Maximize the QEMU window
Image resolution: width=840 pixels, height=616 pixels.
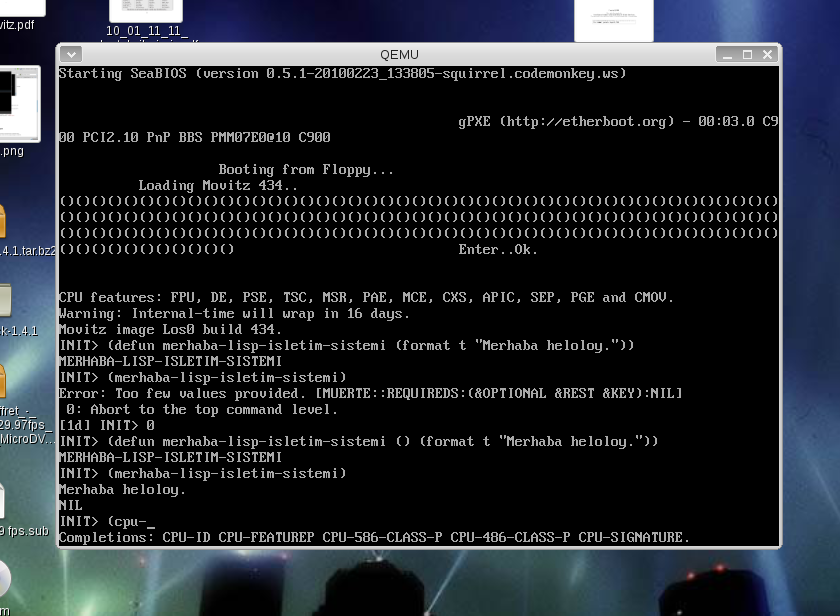(x=747, y=55)
